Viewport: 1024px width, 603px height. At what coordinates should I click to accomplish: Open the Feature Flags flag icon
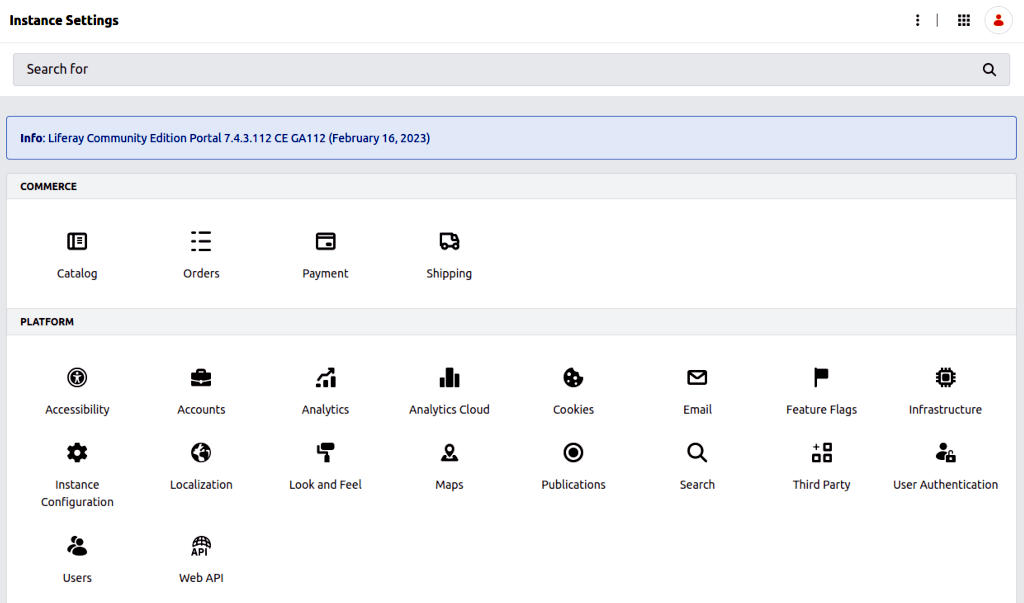[x=822, y=377]
